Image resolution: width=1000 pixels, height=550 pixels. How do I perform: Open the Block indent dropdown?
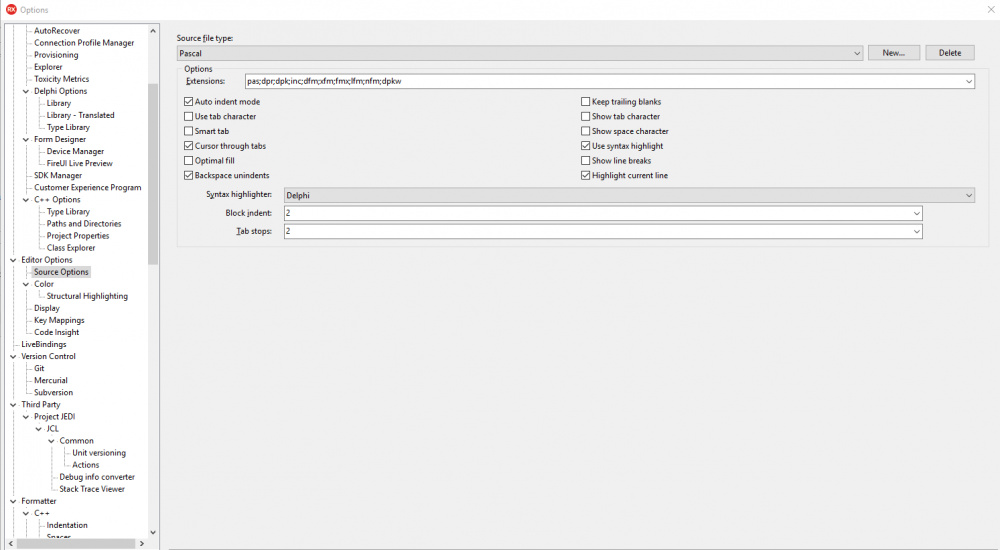916,213
